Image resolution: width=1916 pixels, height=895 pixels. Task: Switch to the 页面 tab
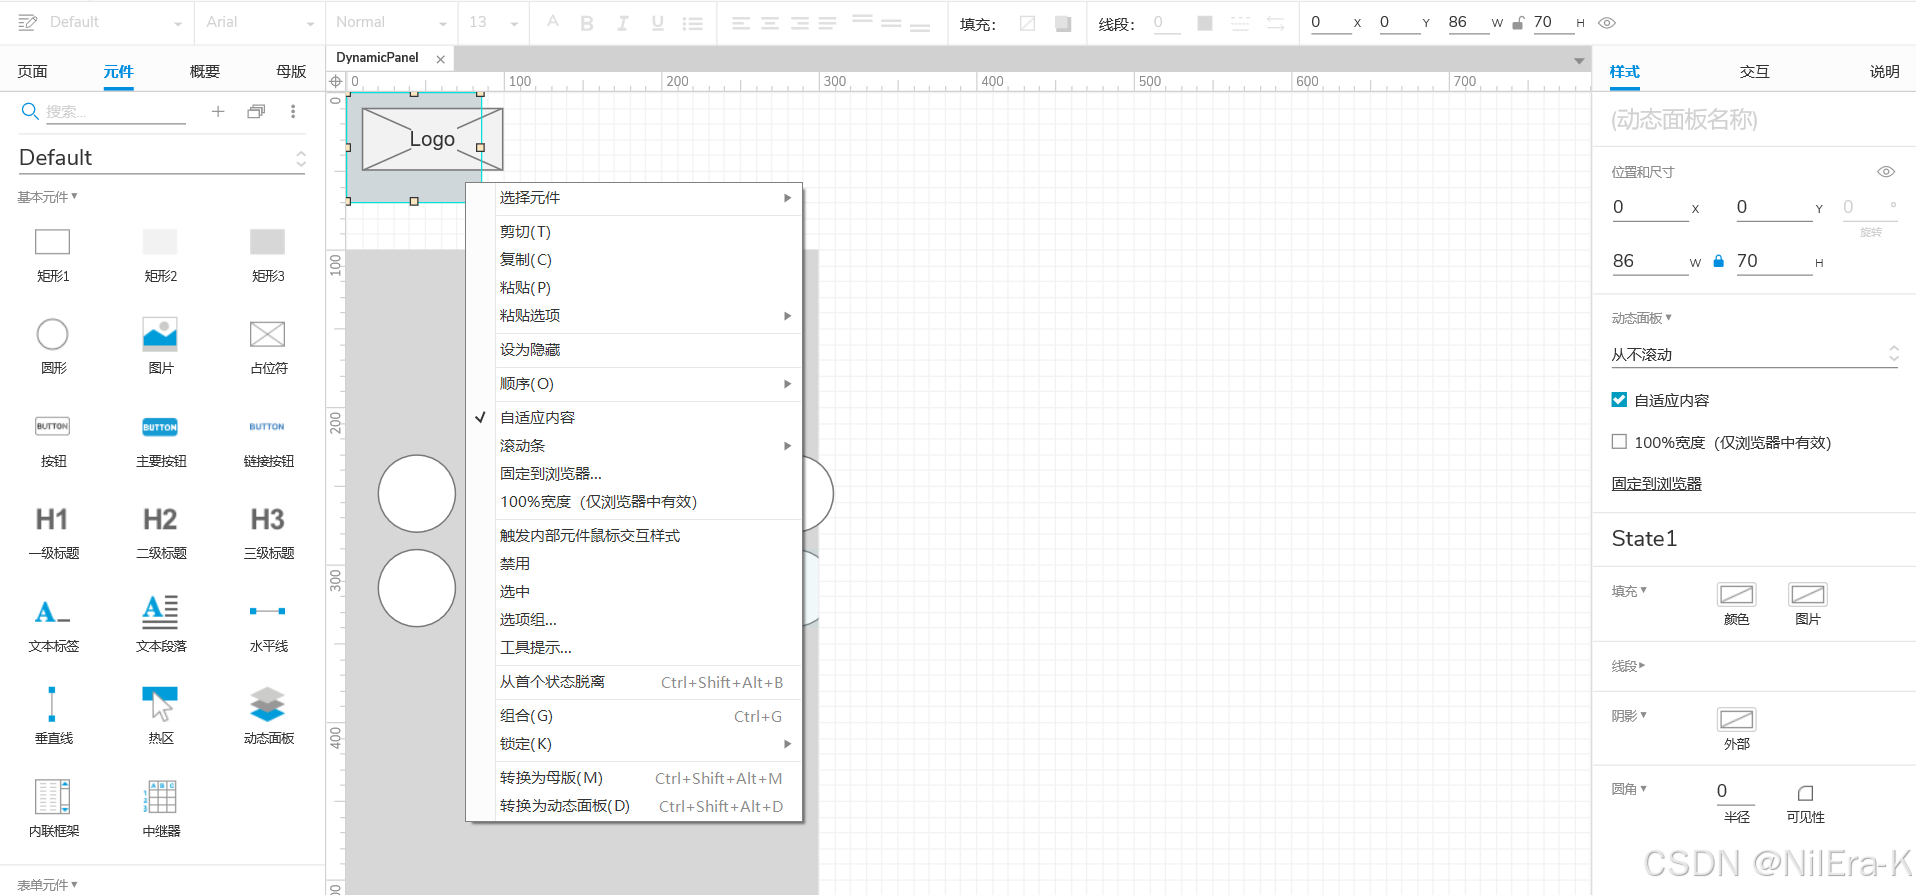[x=32, y=71]
